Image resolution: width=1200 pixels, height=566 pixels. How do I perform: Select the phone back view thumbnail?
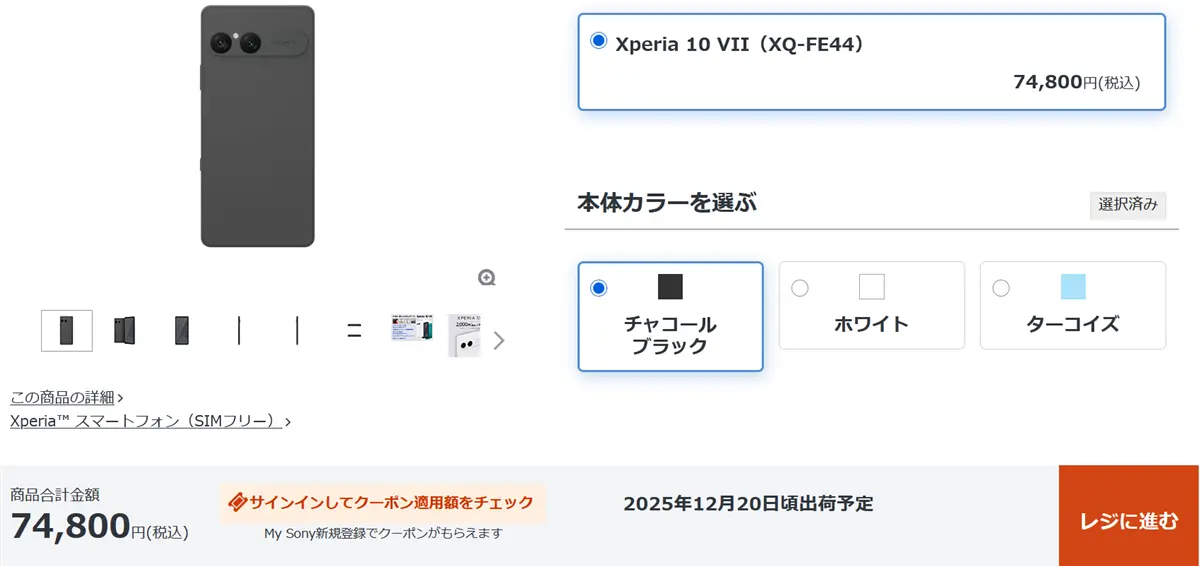pyautogui.click(x=67, y=330)
